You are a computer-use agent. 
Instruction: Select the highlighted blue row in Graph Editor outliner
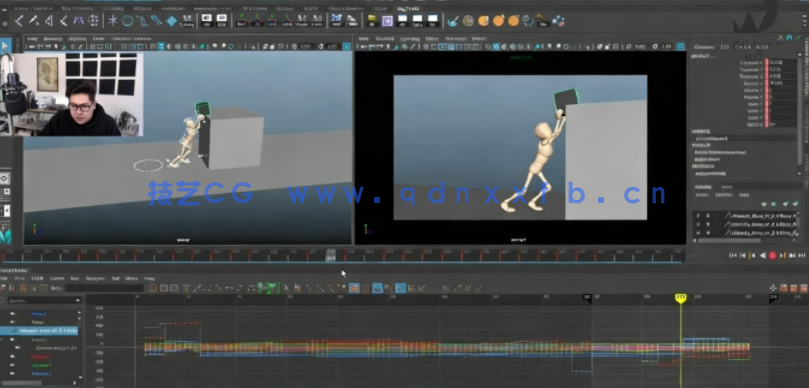(x=39, y=331)
